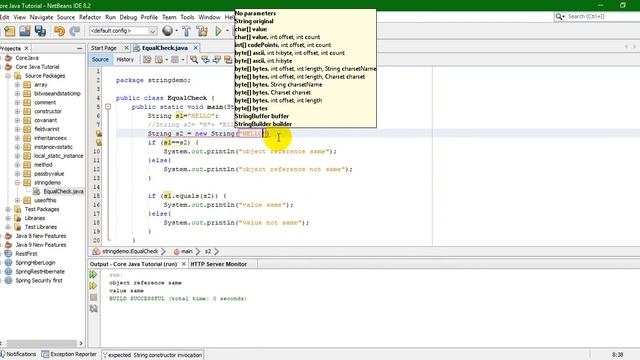Click the Save All toolbar icon
This screenshot has height=360, width=640.
pyautogui.click(x=40, y=31)
